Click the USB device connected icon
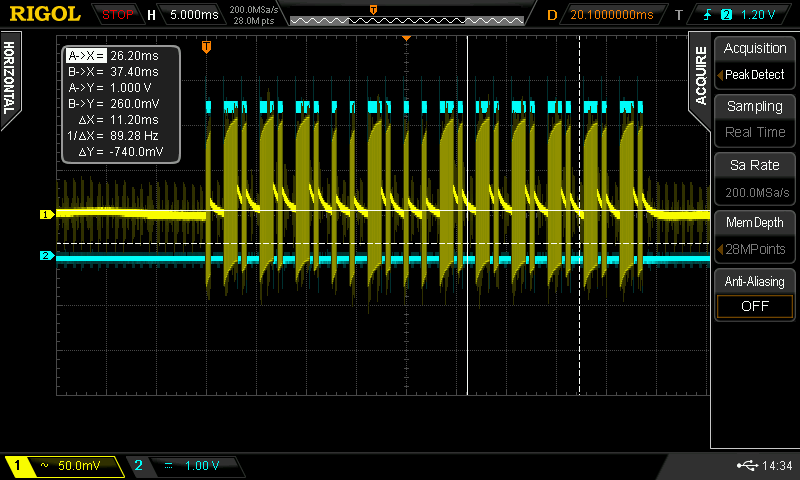The height and width of the screenshot is (480, 800). [746, 465]
